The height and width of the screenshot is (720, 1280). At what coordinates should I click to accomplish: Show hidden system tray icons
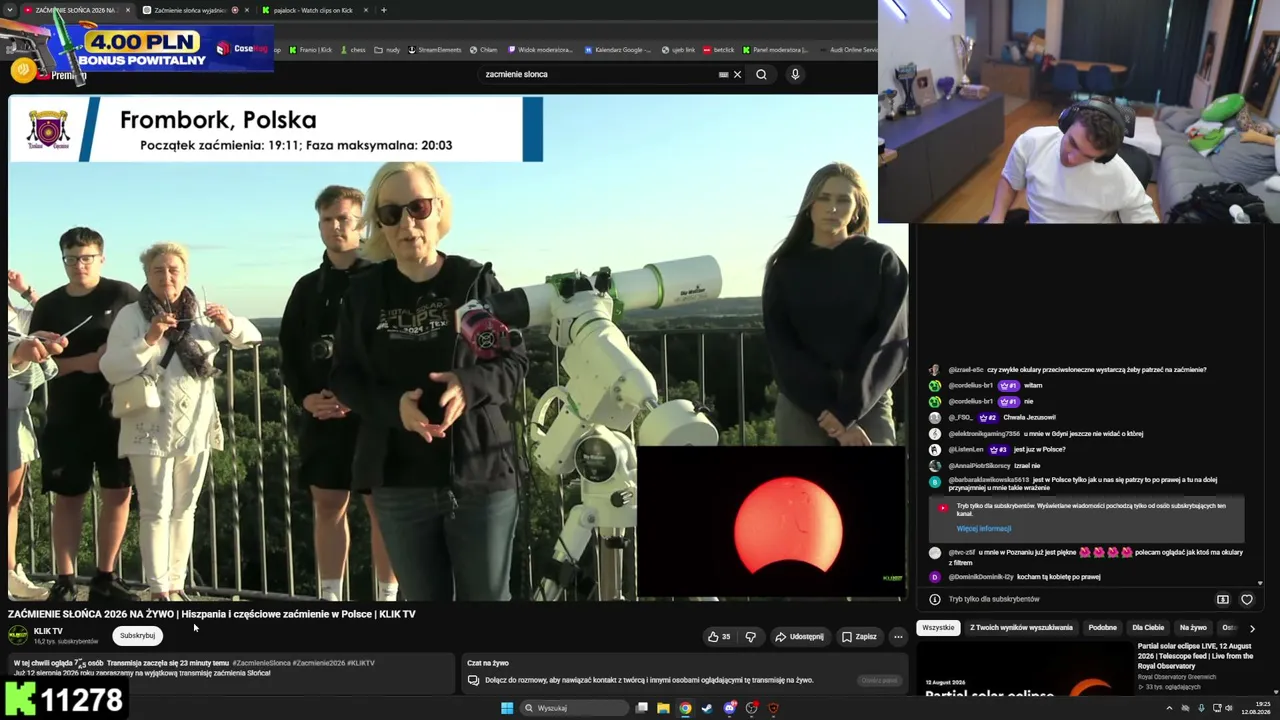tap(1169, 708)
